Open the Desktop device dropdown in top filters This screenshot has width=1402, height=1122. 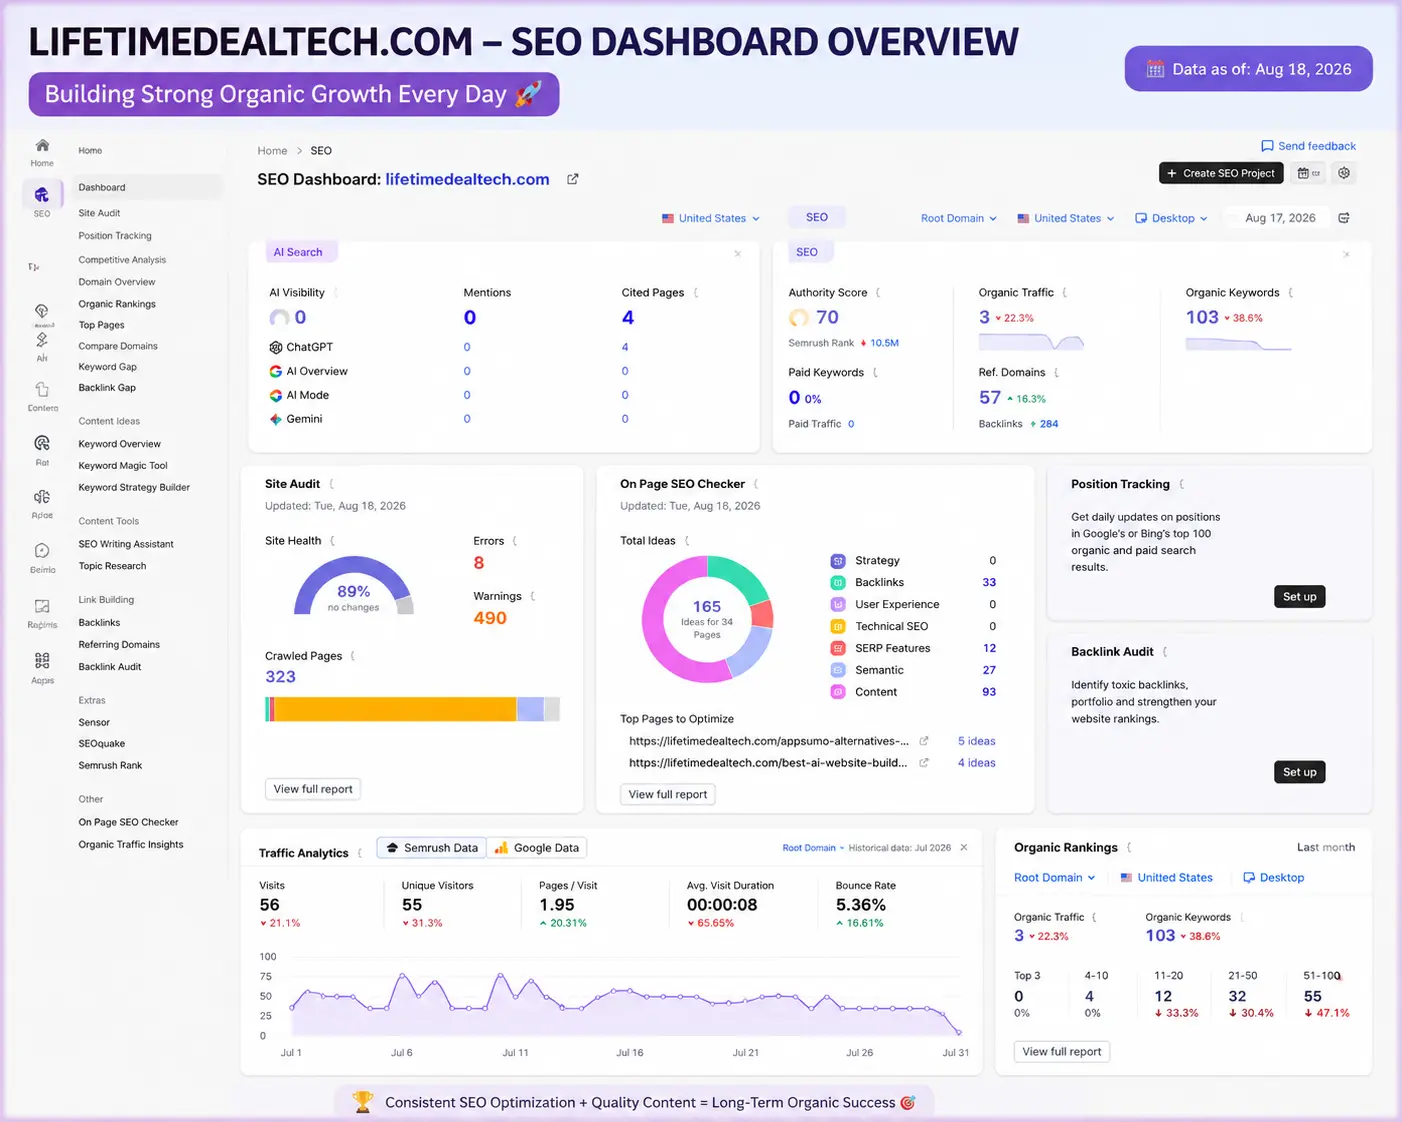[1172, 218]
